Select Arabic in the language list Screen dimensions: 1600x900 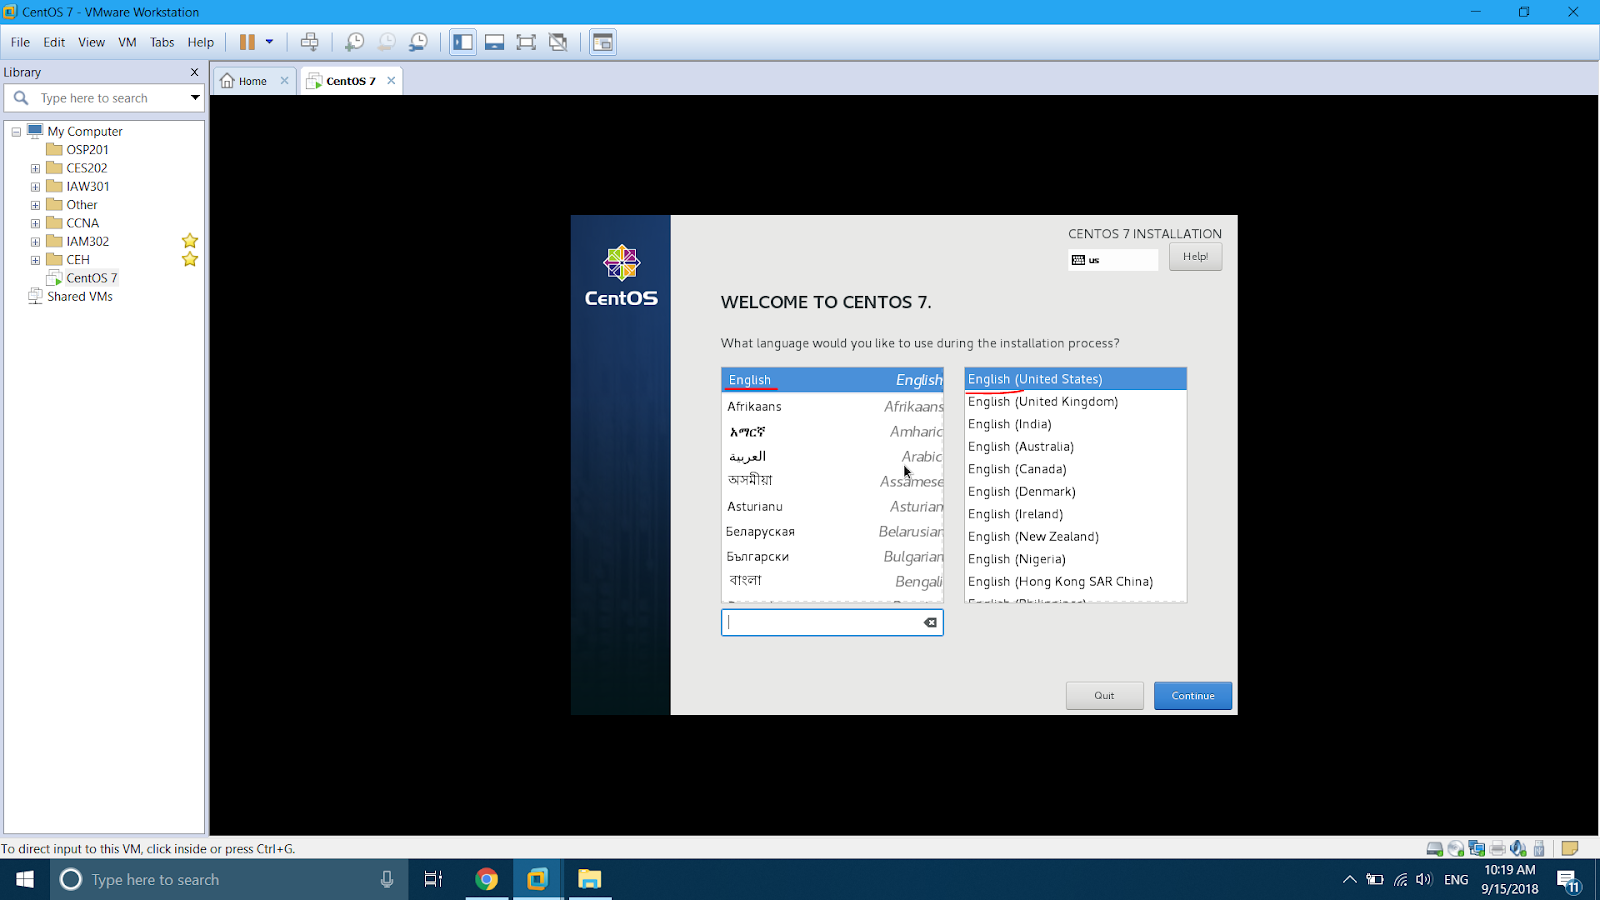[x=832, y=457]
